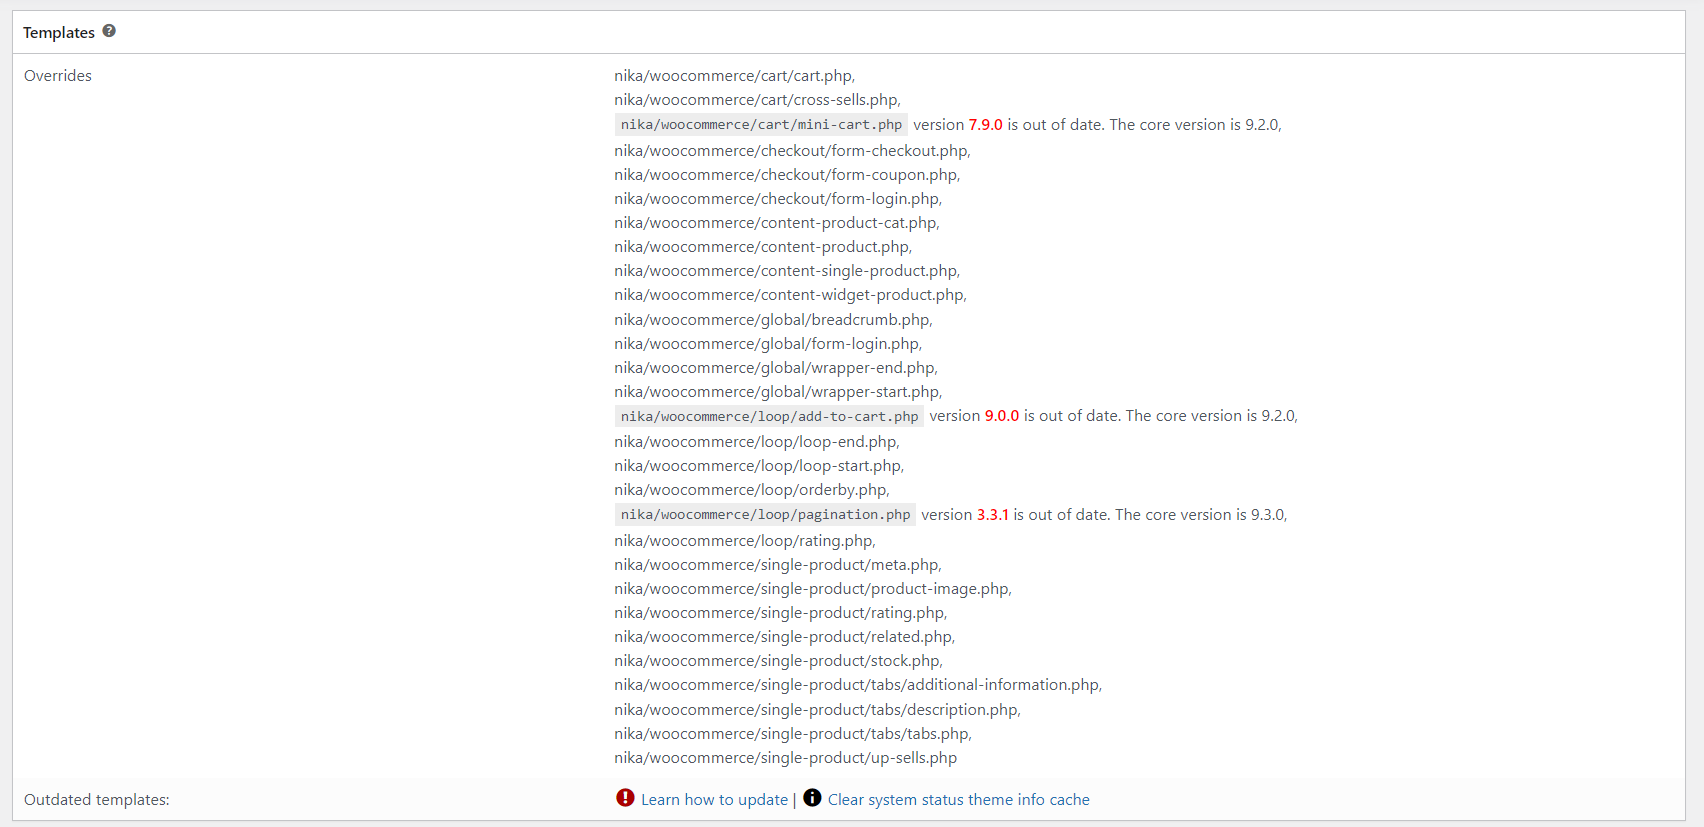Click single-product/up-sells.php entry
1704x827 pixels.
[x=786, y=758]
